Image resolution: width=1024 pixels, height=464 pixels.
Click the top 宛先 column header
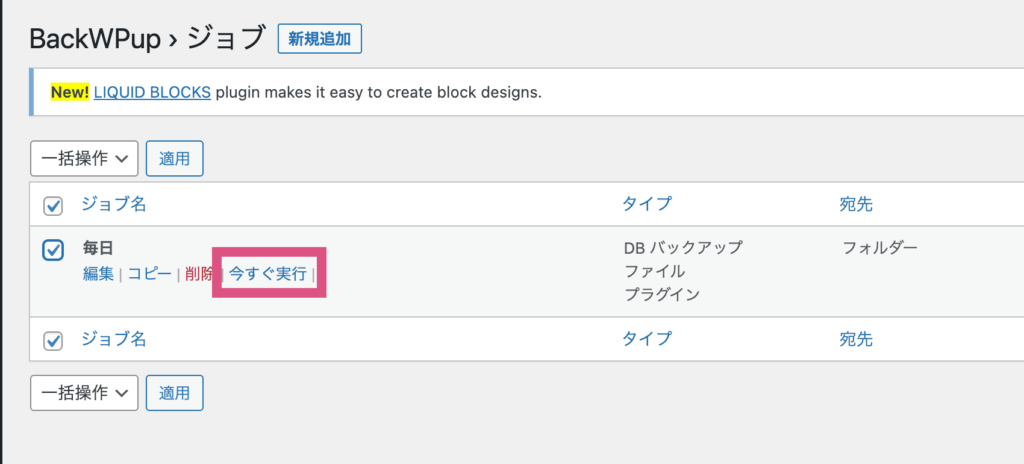(x=856, y=204)
